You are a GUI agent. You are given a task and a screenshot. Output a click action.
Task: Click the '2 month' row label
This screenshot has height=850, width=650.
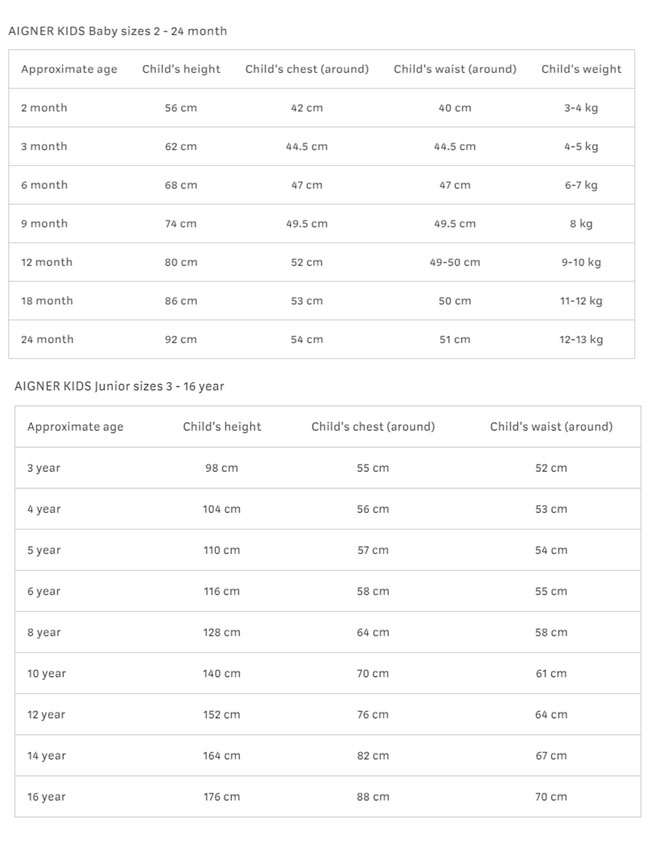44,108
